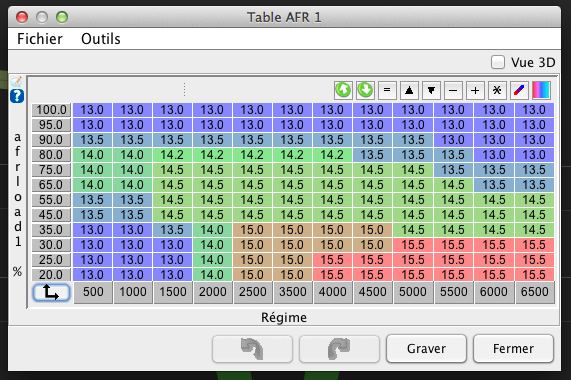
Task: Select the 1500 RPM column header
Action: coord(173,292)
